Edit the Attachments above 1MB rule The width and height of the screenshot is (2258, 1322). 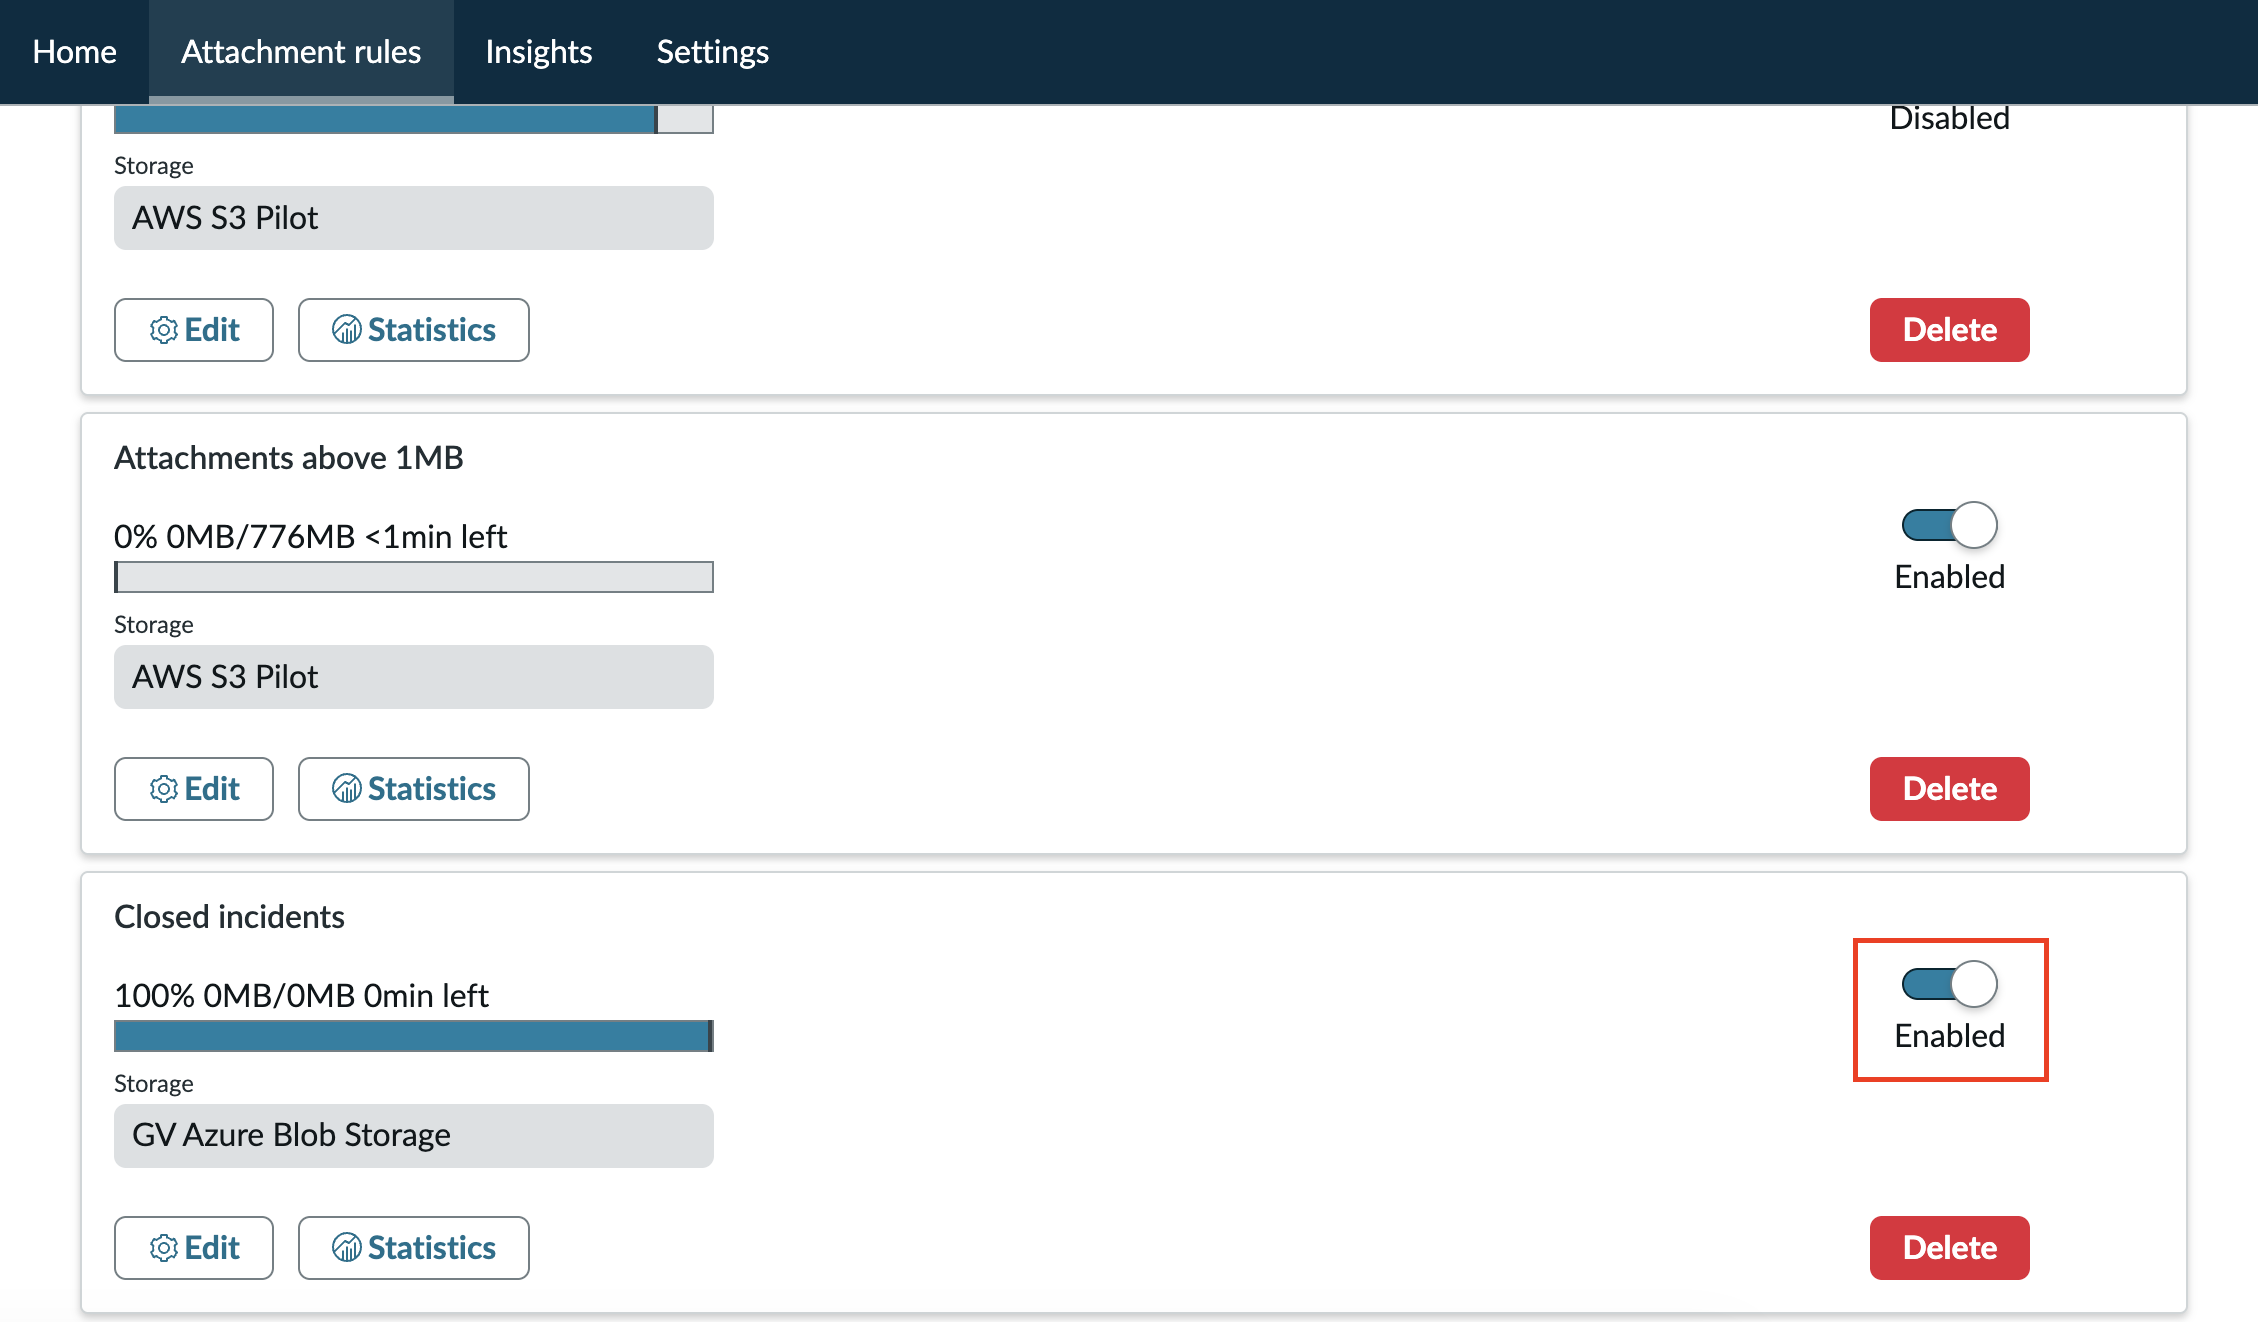coord(194,789)
